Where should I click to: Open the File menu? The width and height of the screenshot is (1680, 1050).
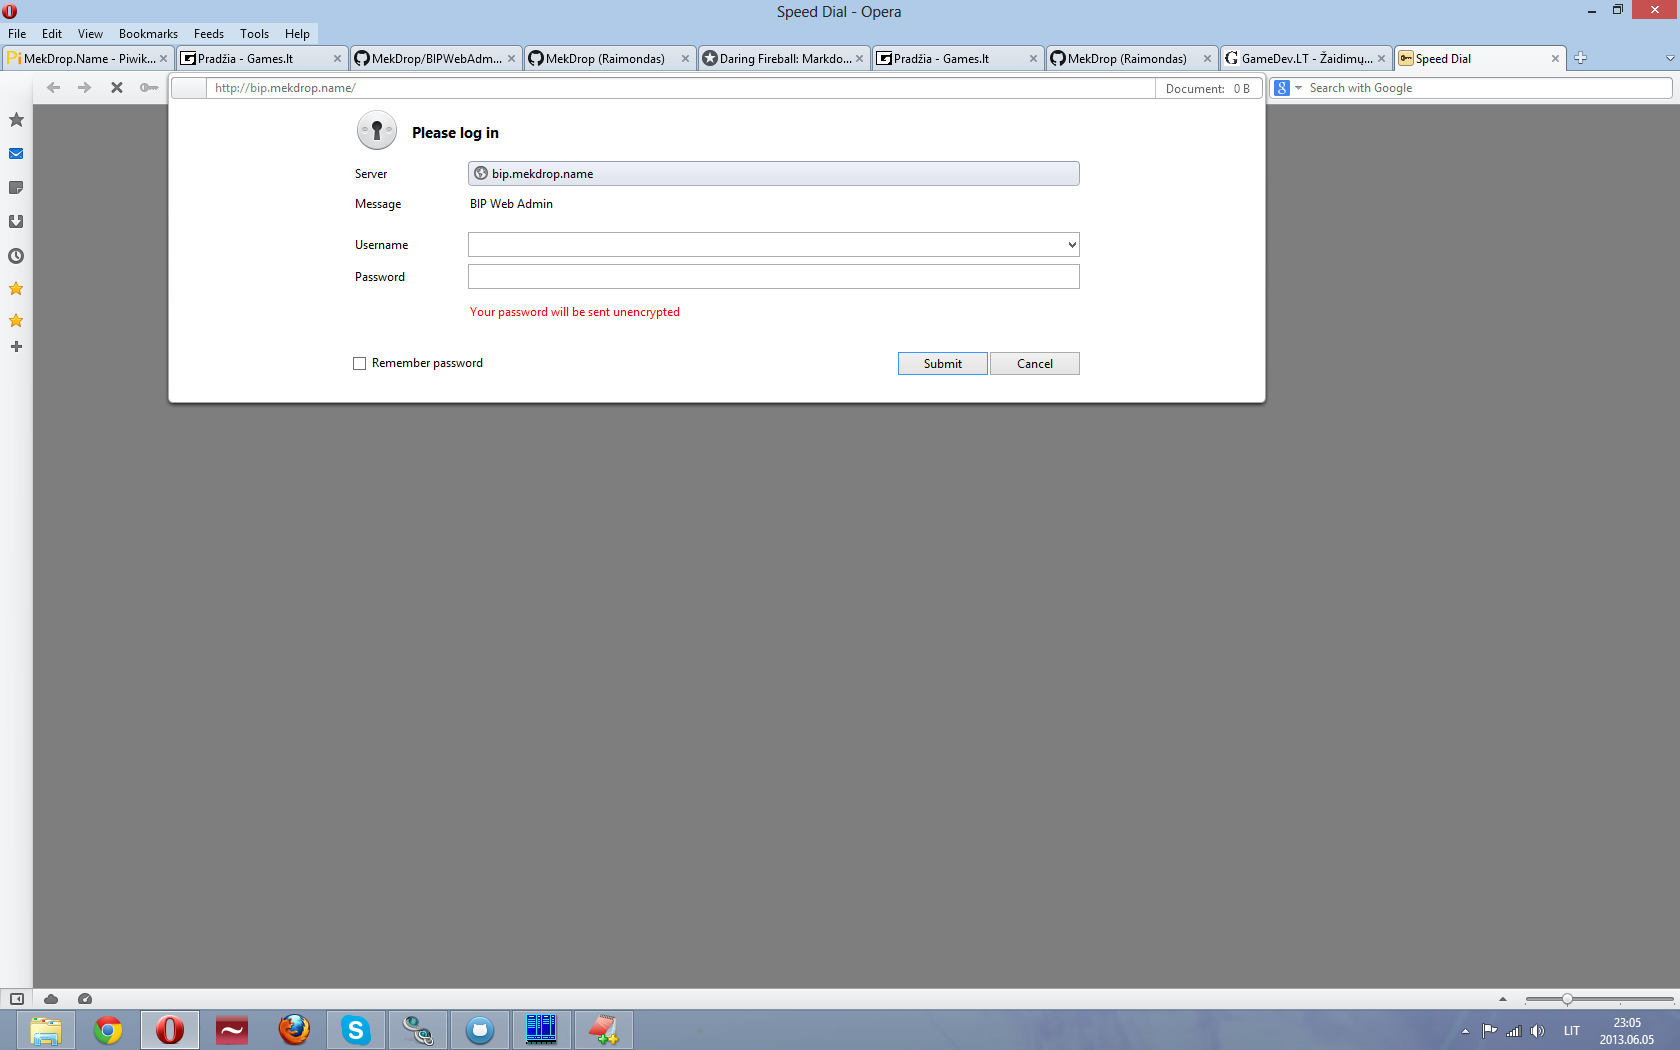[x=17, y=34]
